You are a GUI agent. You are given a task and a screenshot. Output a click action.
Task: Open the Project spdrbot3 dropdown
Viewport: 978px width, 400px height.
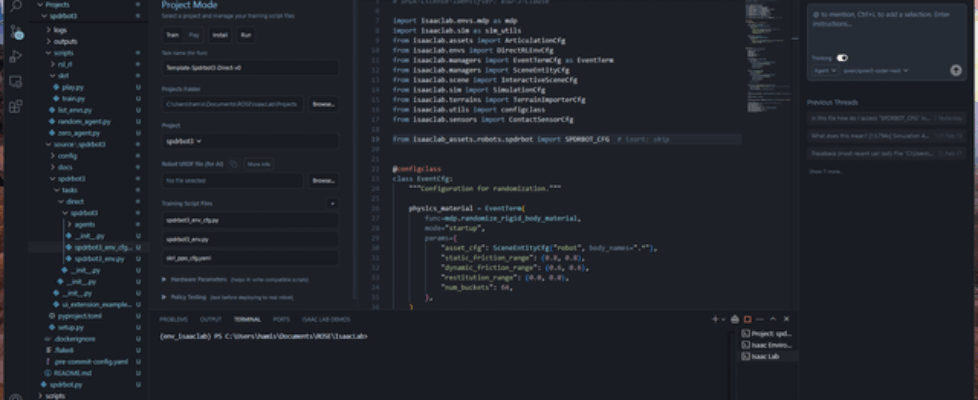(x=184, y=141)
